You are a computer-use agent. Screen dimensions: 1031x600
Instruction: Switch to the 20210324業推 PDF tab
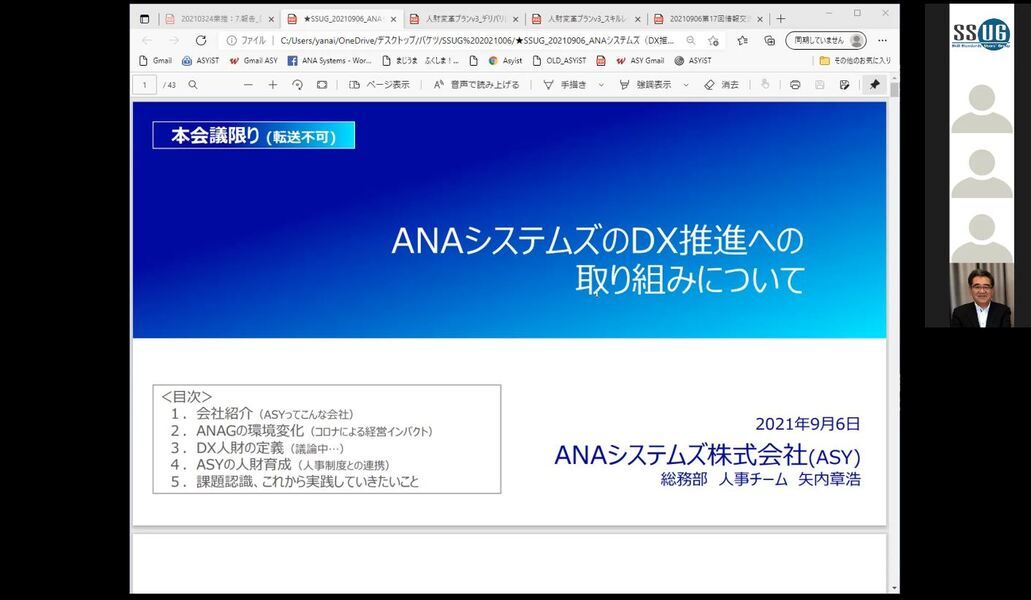(x=218, y=19)
